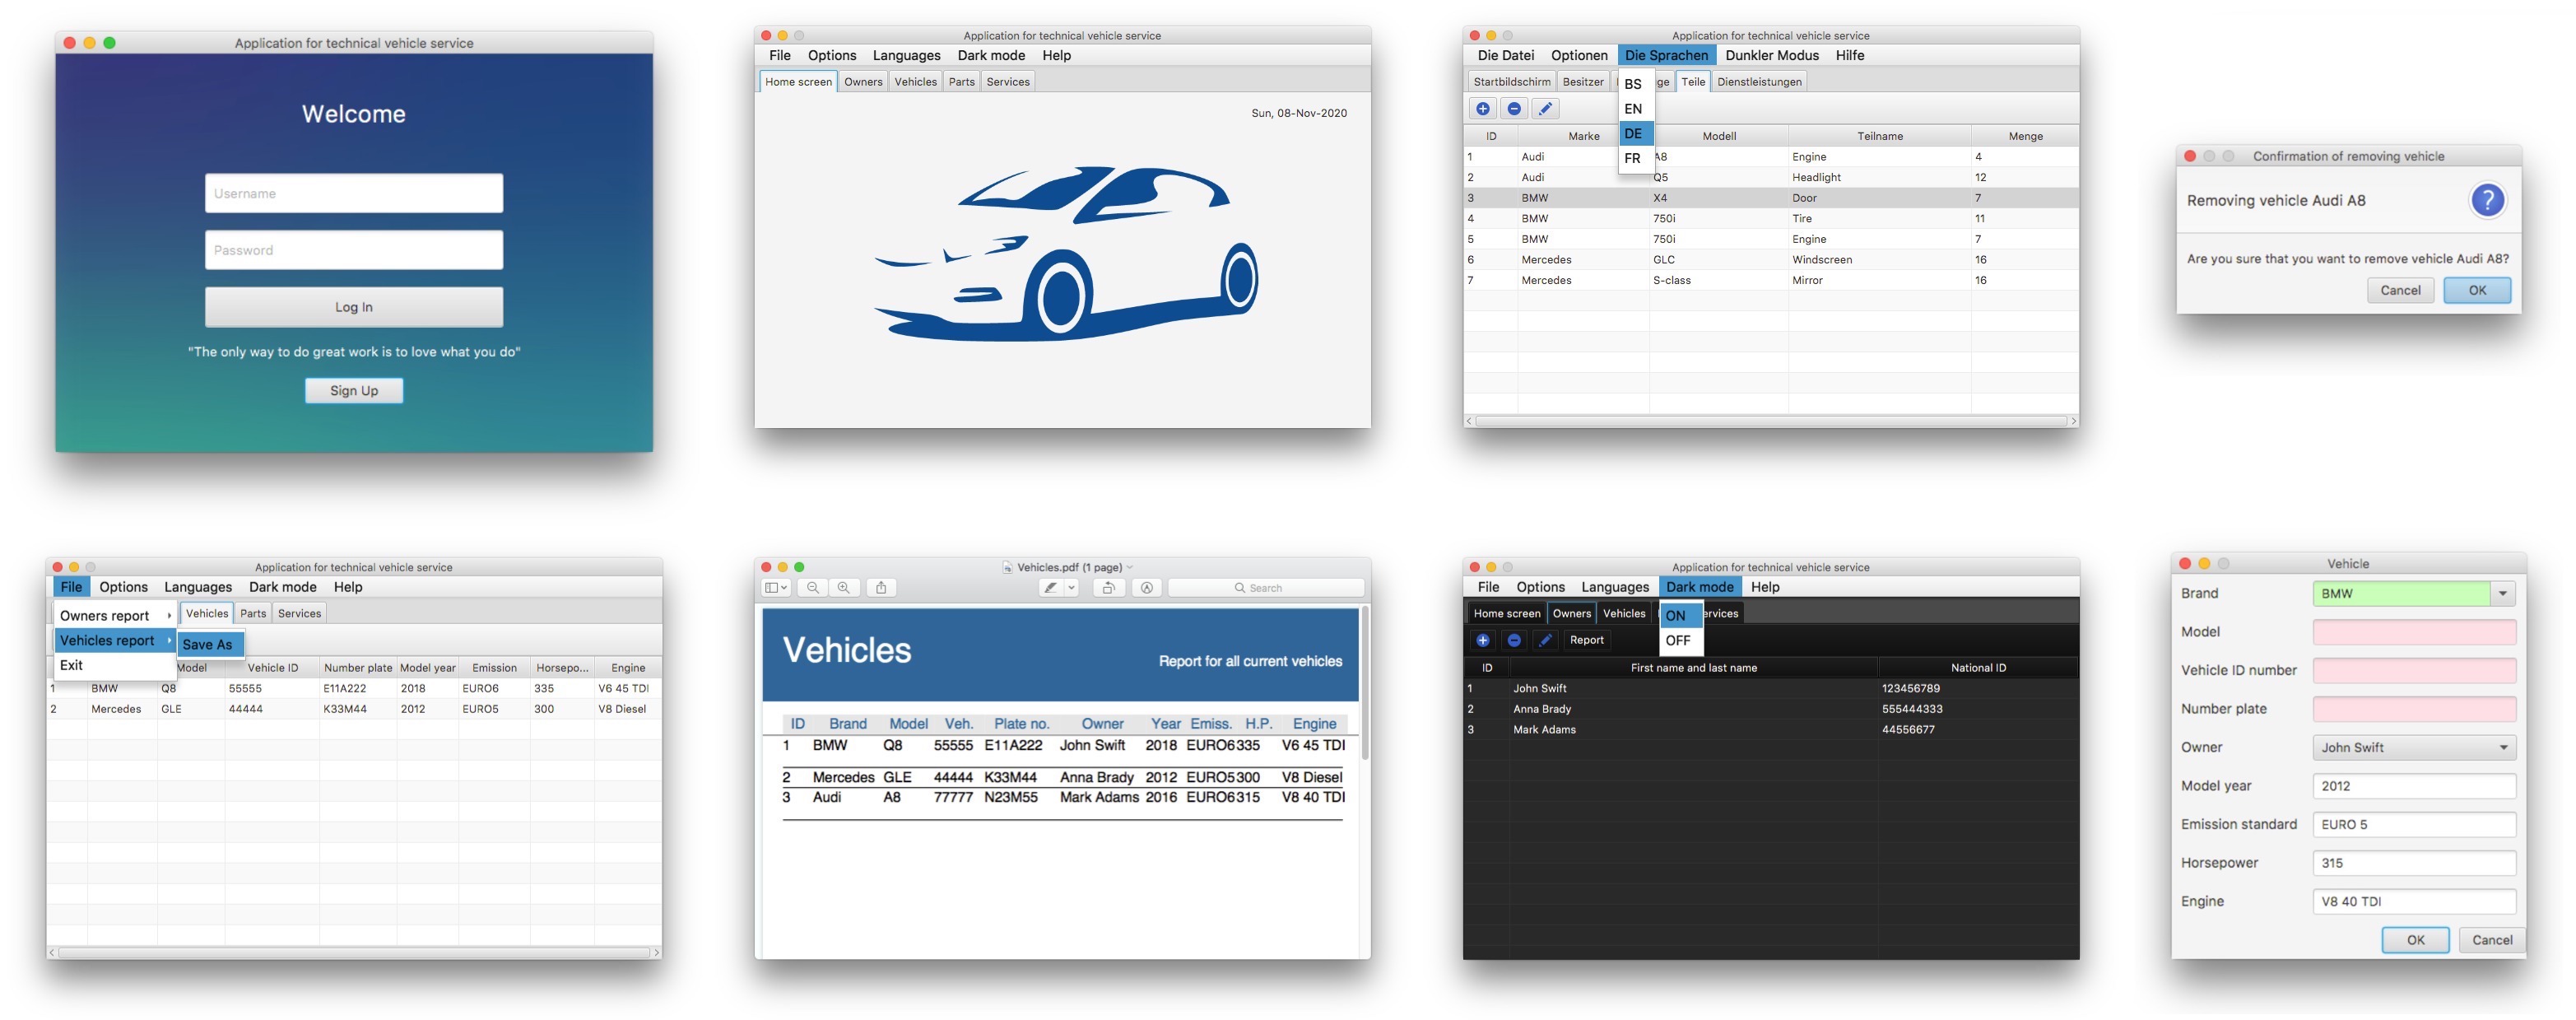The height and width of the screenshot is (1020, 2576).
Task: Select the FR language option
Action: tap(1636, 158)
